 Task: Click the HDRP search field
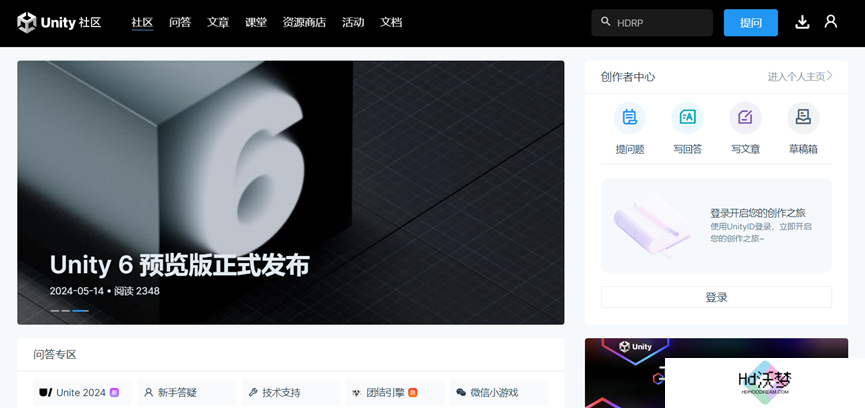pyautogui.click(x=652, y=23)
